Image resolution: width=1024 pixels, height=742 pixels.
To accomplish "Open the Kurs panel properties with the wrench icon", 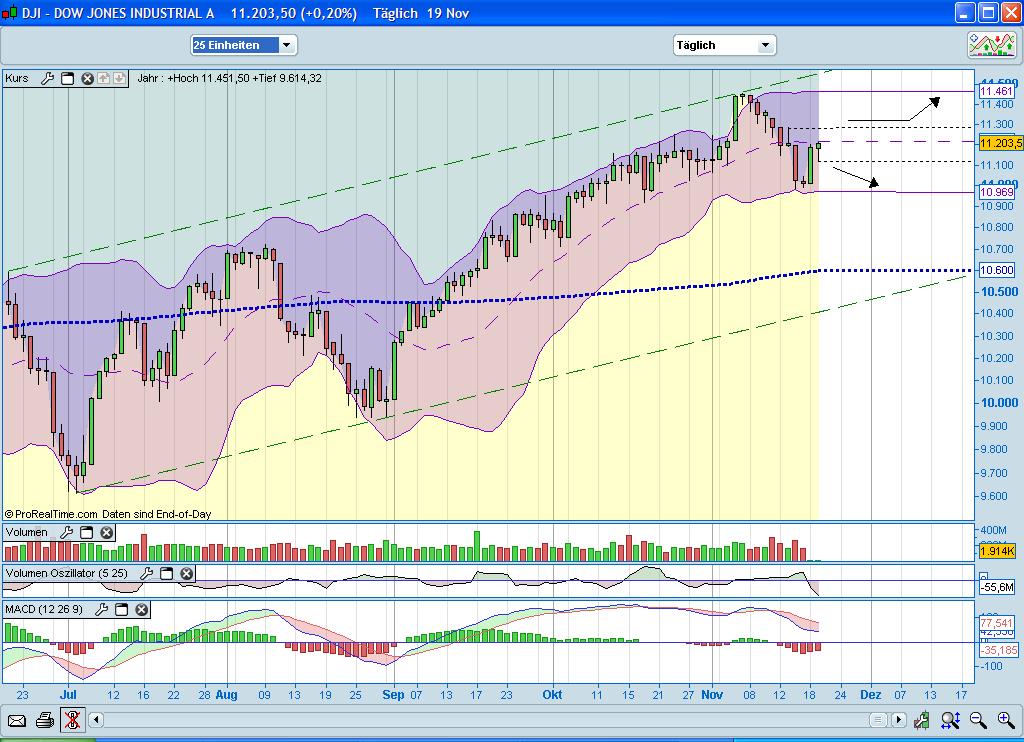I will coord(47,78).
